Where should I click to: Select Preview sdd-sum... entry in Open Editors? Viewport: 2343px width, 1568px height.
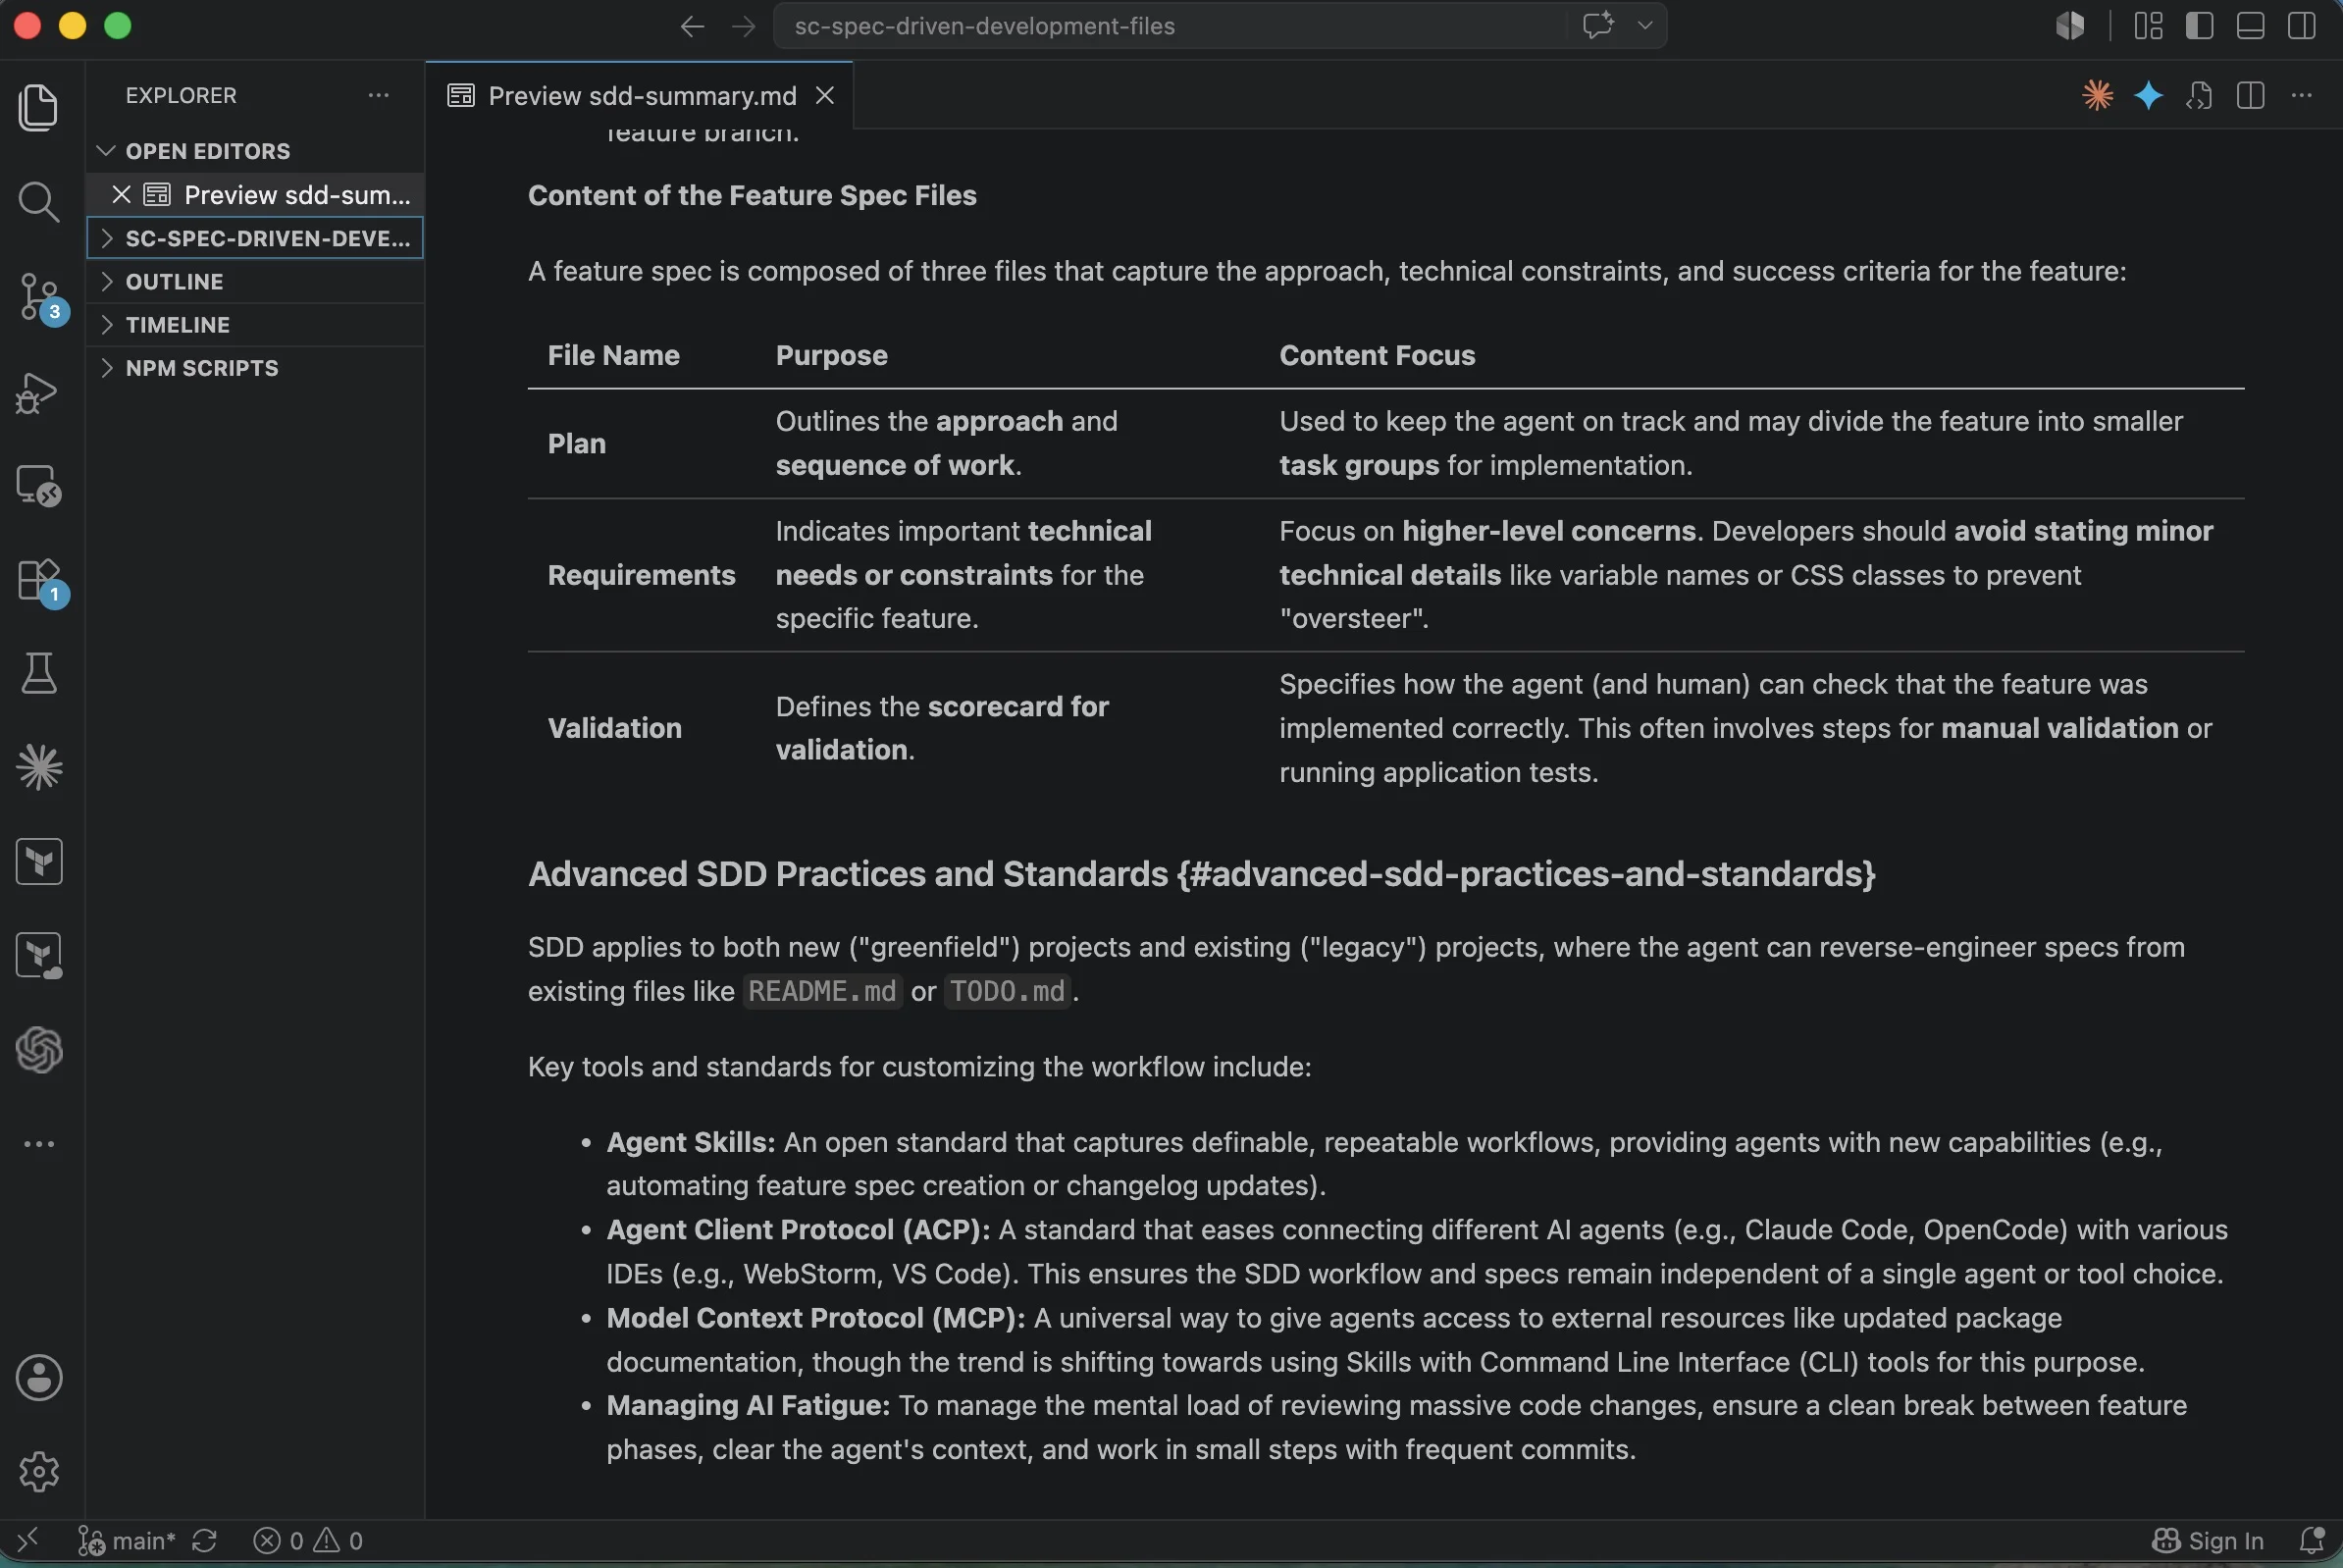(x=255, y=194)
